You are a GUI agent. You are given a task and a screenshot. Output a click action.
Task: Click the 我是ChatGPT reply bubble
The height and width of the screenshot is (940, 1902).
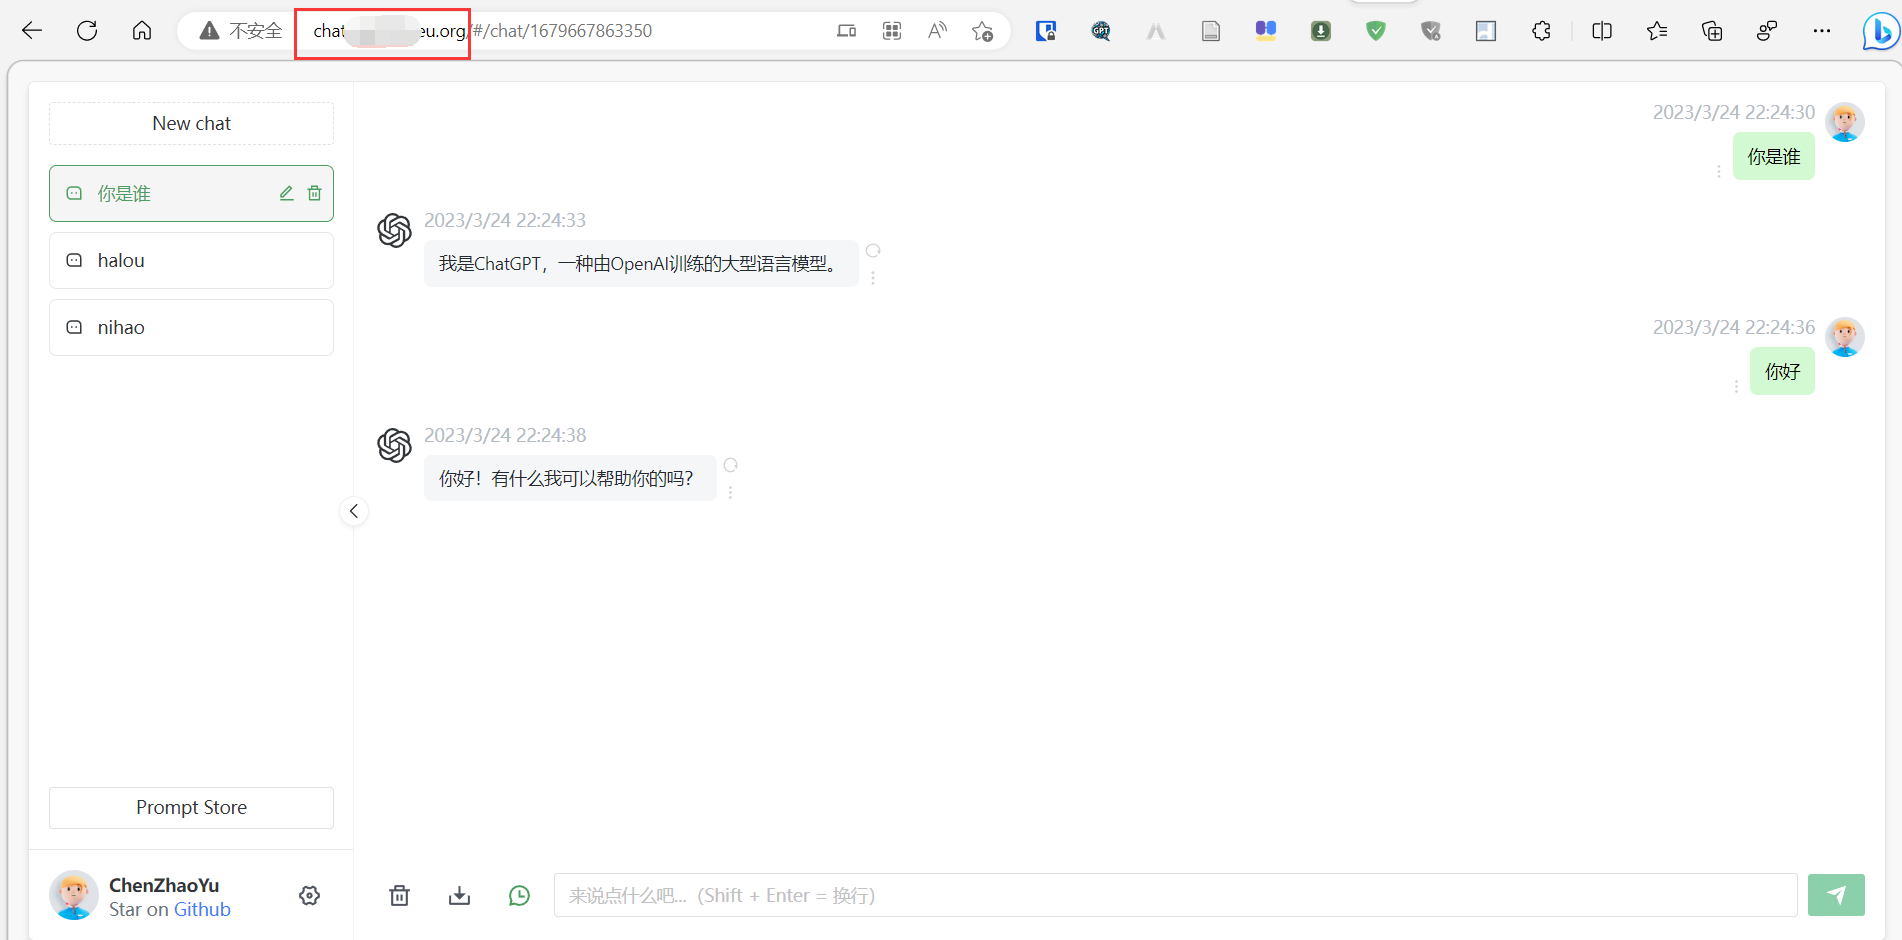[x=641, y=264]
